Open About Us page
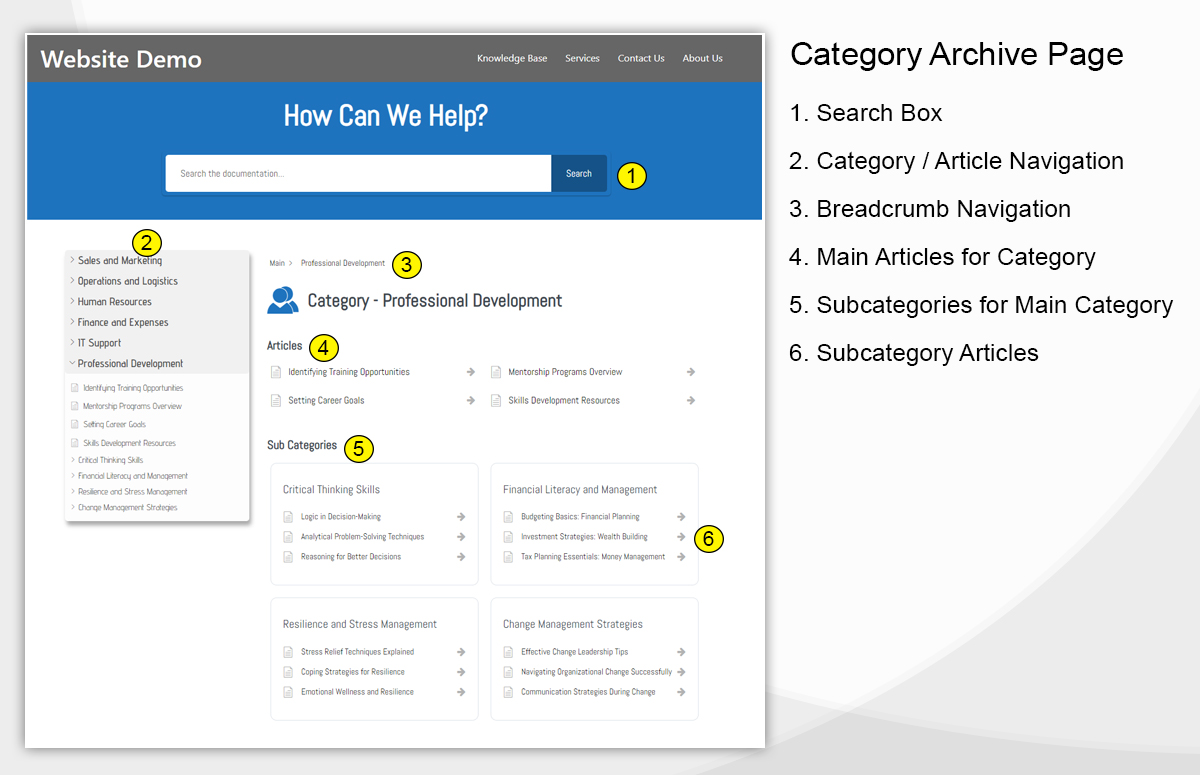1200x775 pixels. pyautogui.click(x=703, y=58)
